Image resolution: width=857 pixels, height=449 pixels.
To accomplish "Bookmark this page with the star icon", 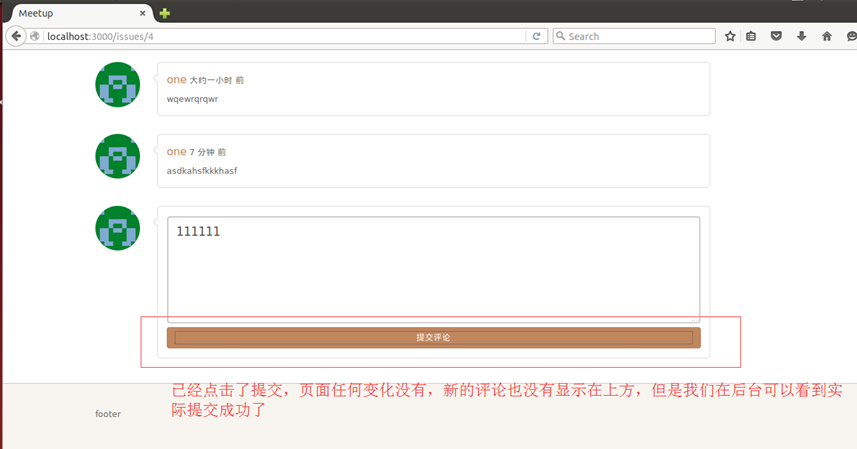I will tap(730, 36).
